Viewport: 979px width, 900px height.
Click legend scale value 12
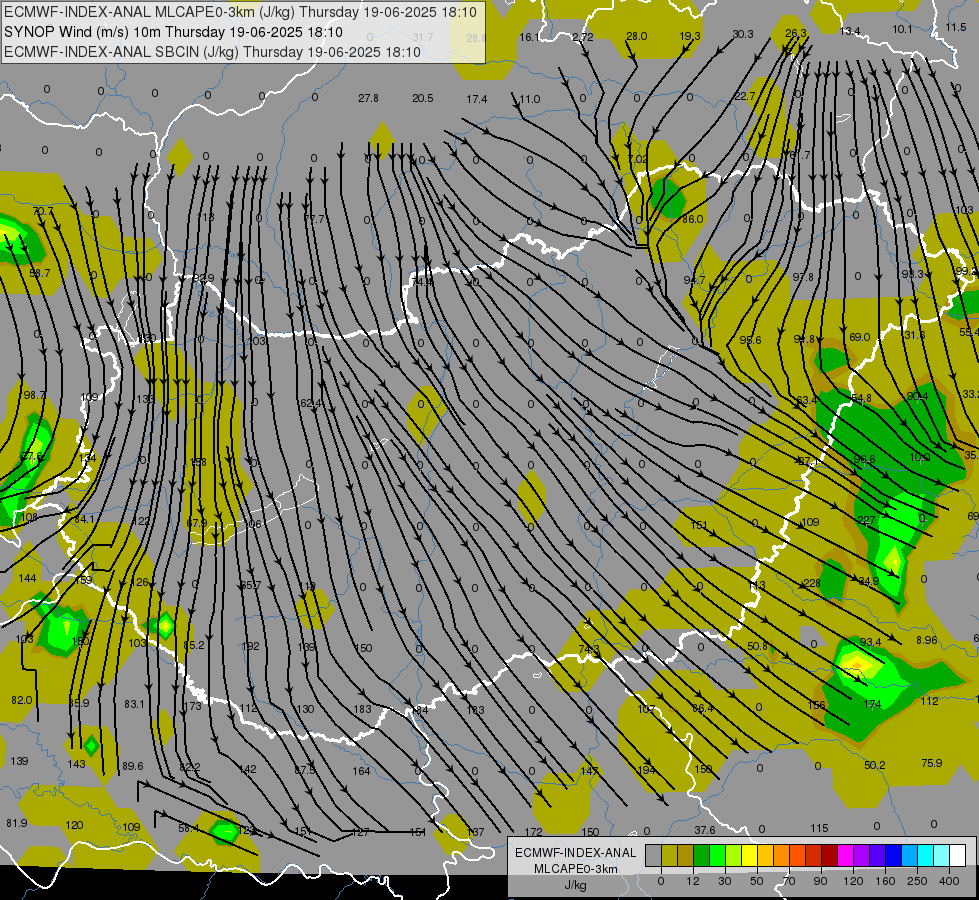coord(692,881)
